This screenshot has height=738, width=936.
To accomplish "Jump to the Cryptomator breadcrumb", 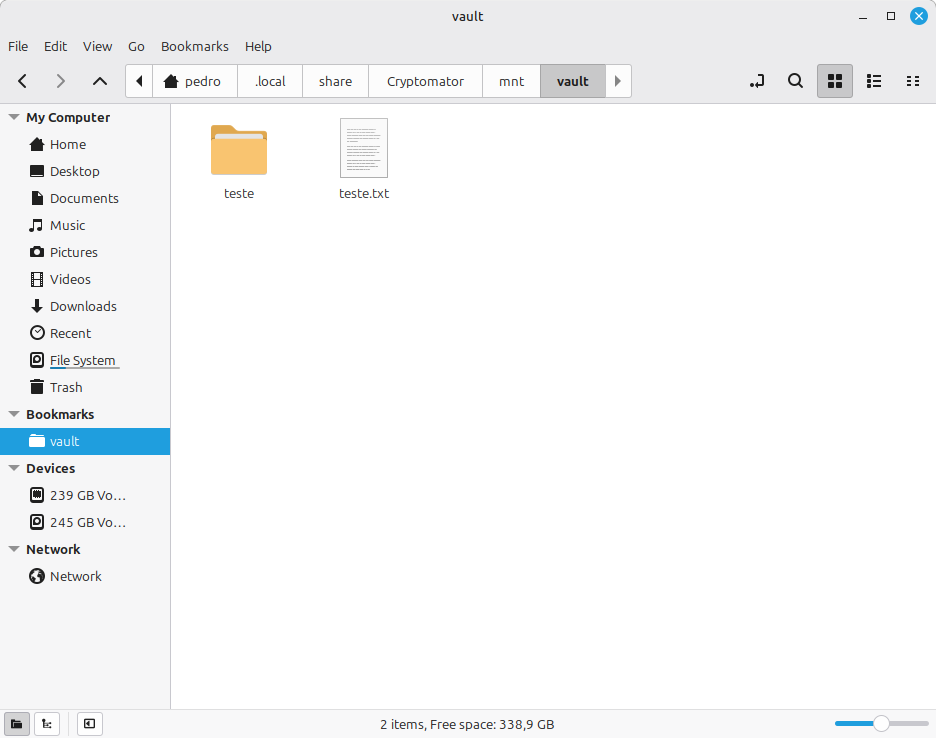I will [x=425, y=81].
